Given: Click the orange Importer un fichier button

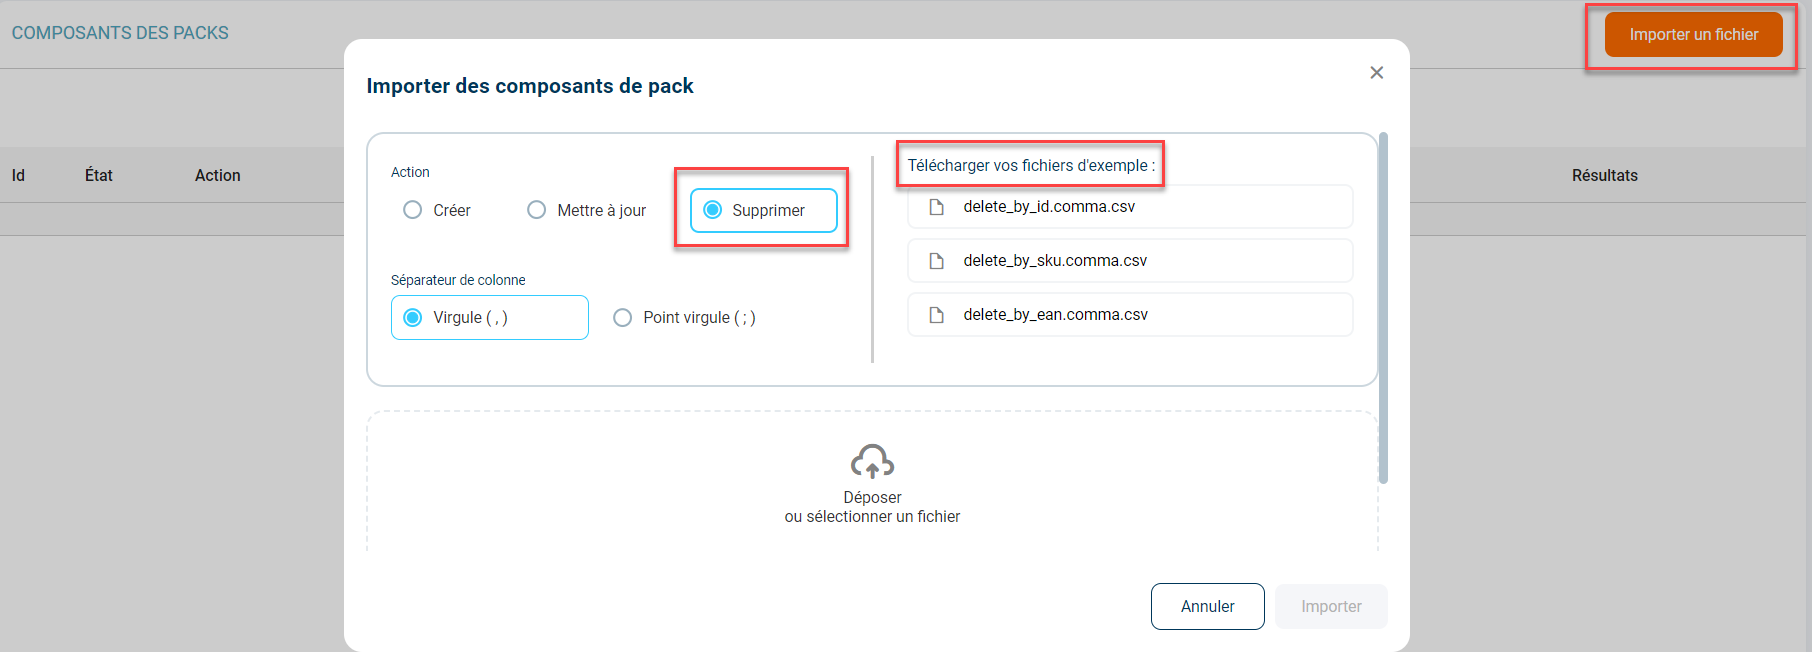Looking at the screenshot, I should 1693,35.
